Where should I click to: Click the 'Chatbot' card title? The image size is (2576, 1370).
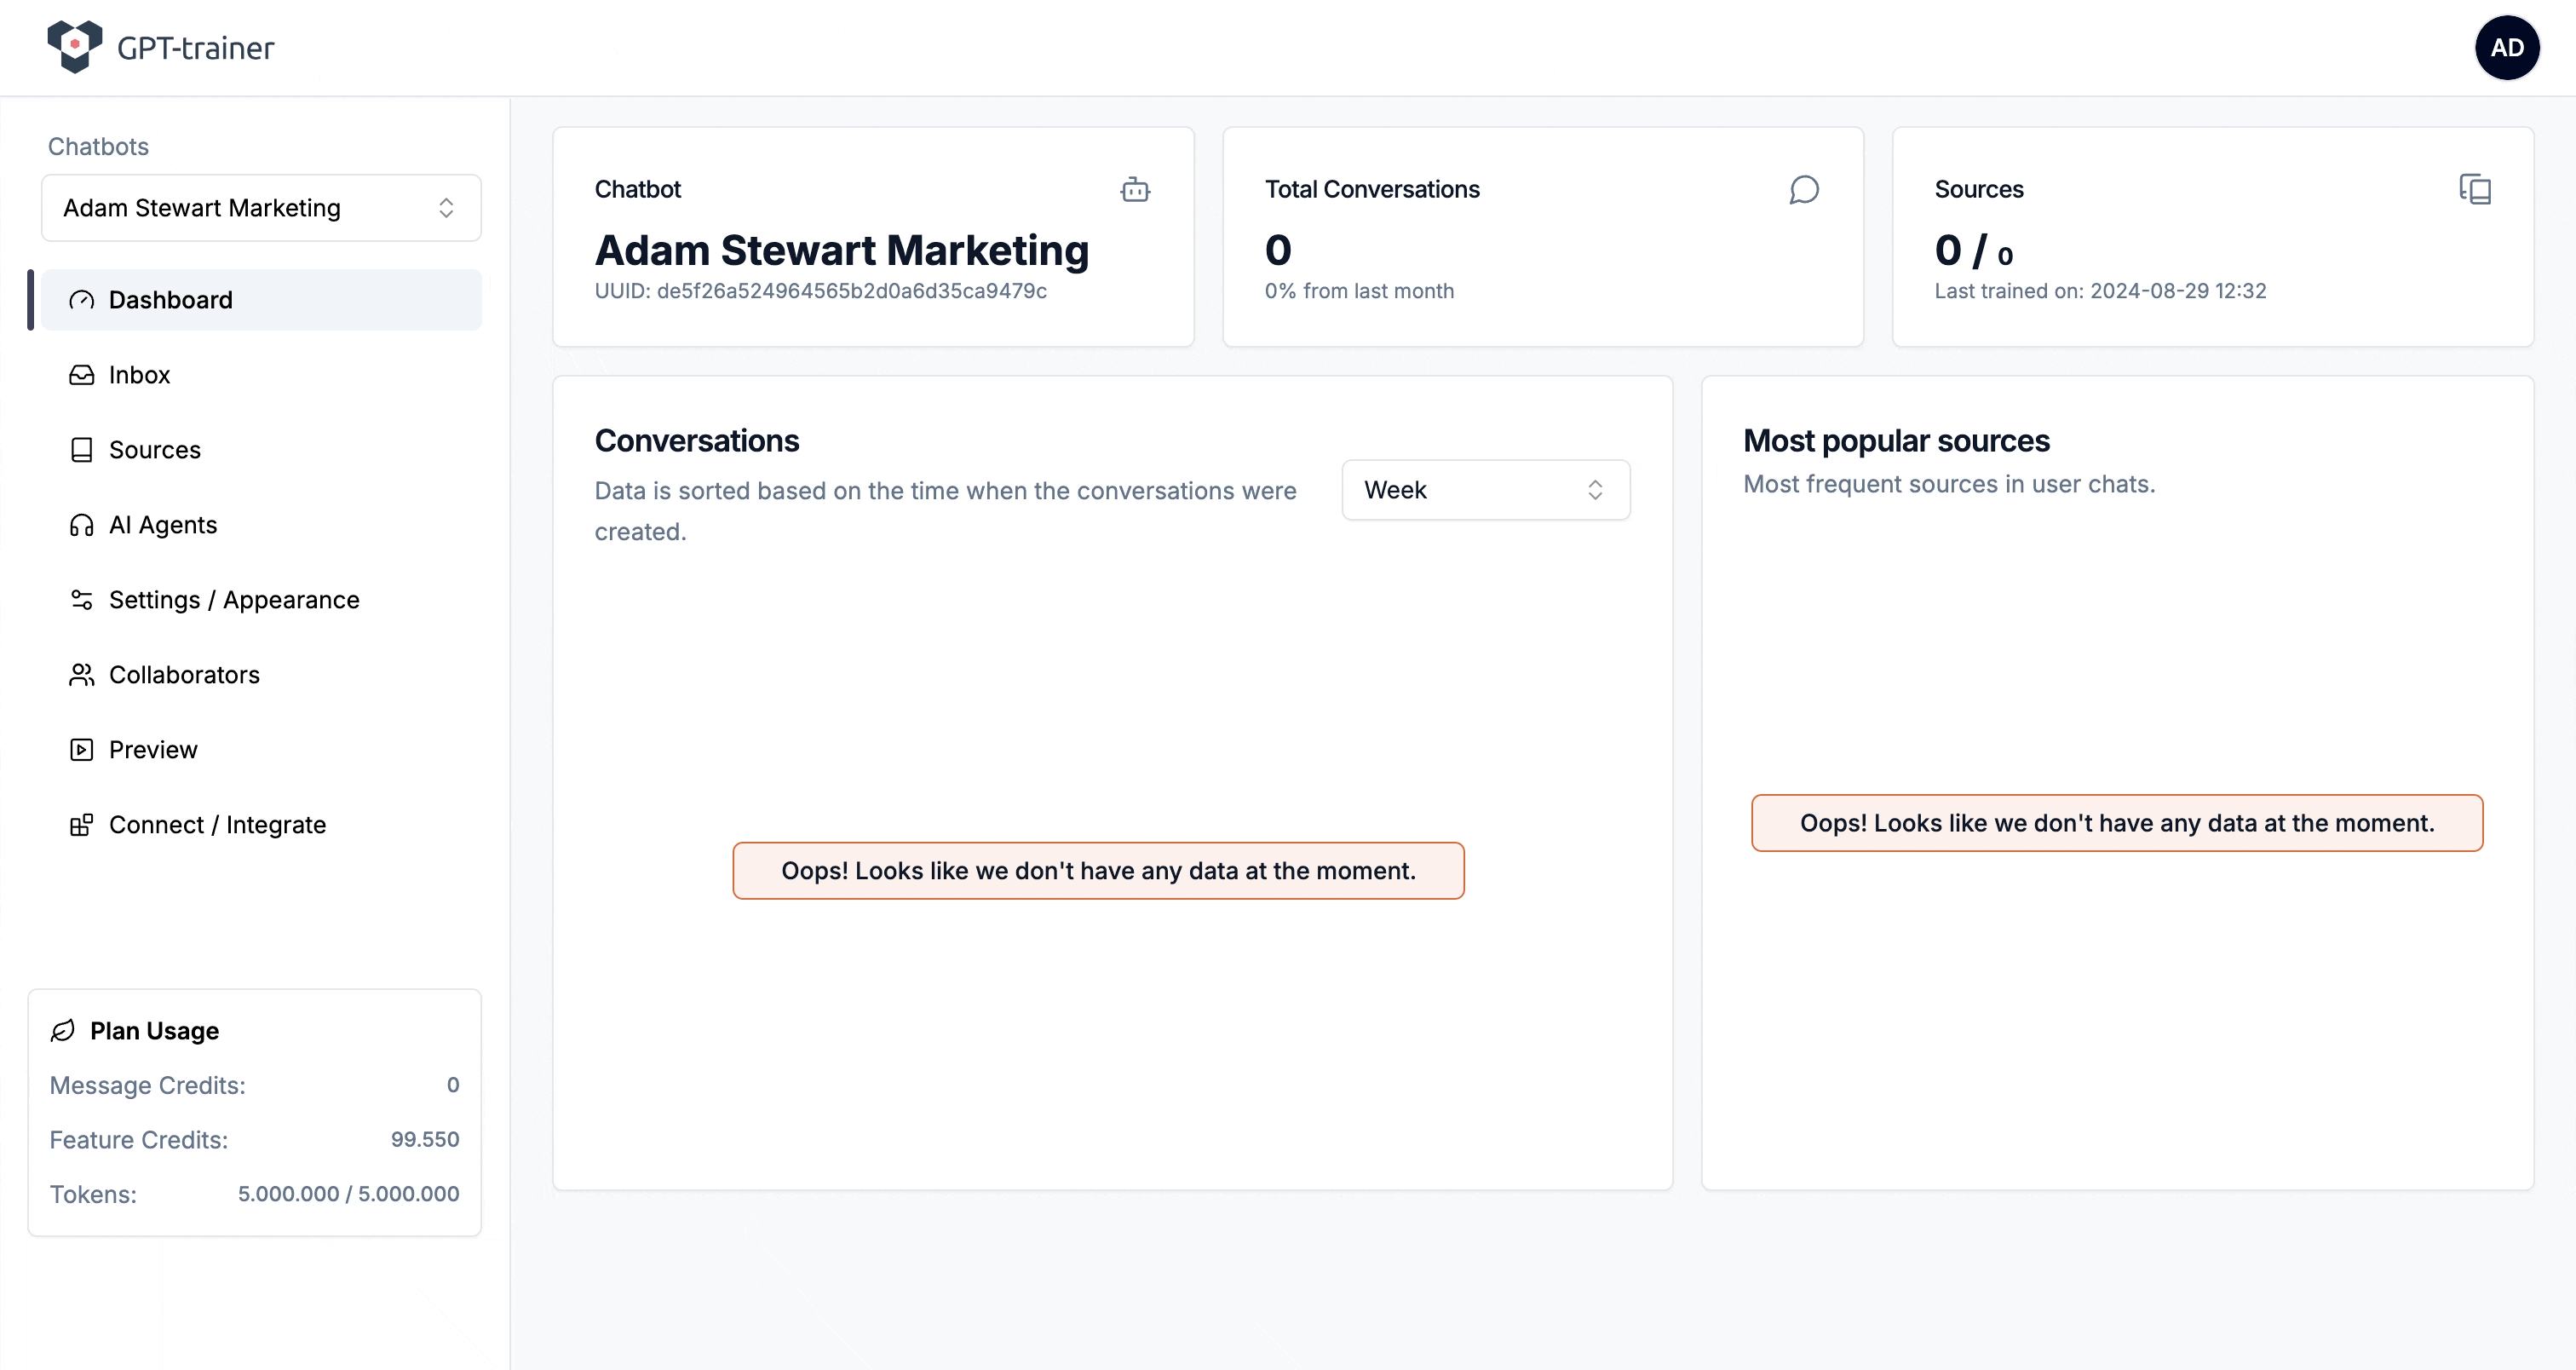[637, 189]
